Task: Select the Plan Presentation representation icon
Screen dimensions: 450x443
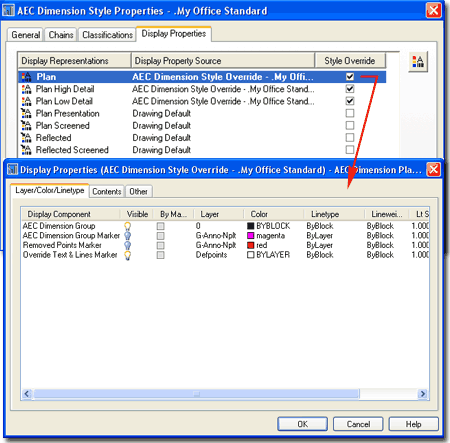Action: pos(26,113)
